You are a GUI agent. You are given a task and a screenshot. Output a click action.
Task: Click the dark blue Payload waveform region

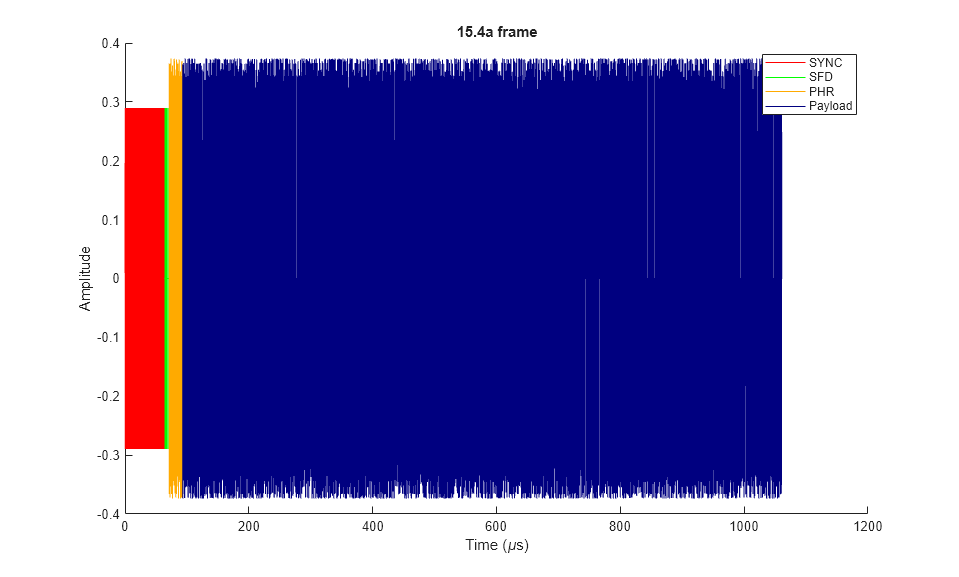tap(482, 278)
